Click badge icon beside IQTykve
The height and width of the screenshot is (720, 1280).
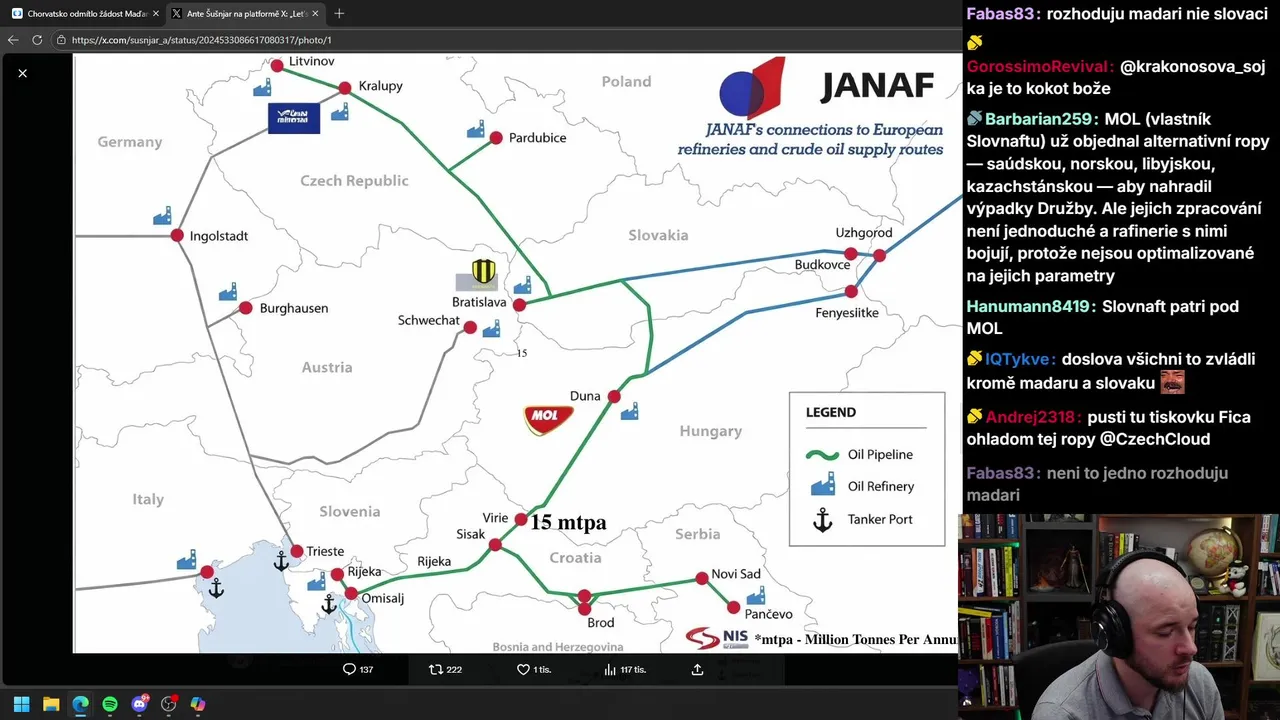pyautogui.click(x=975, y=358)
